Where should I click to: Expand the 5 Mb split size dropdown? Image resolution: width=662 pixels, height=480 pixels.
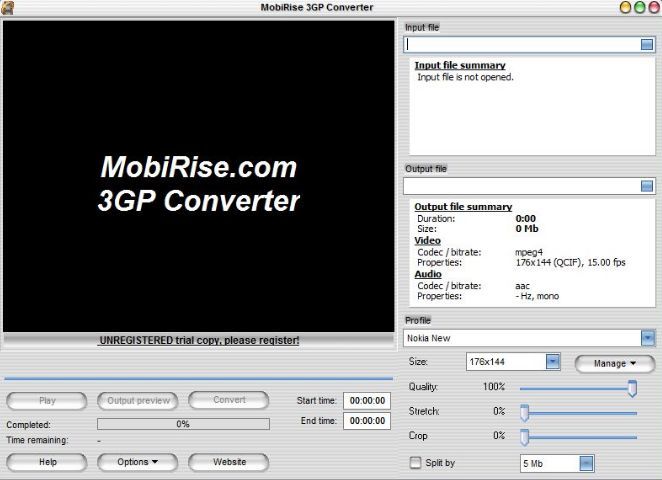click(x=586, y=463)
